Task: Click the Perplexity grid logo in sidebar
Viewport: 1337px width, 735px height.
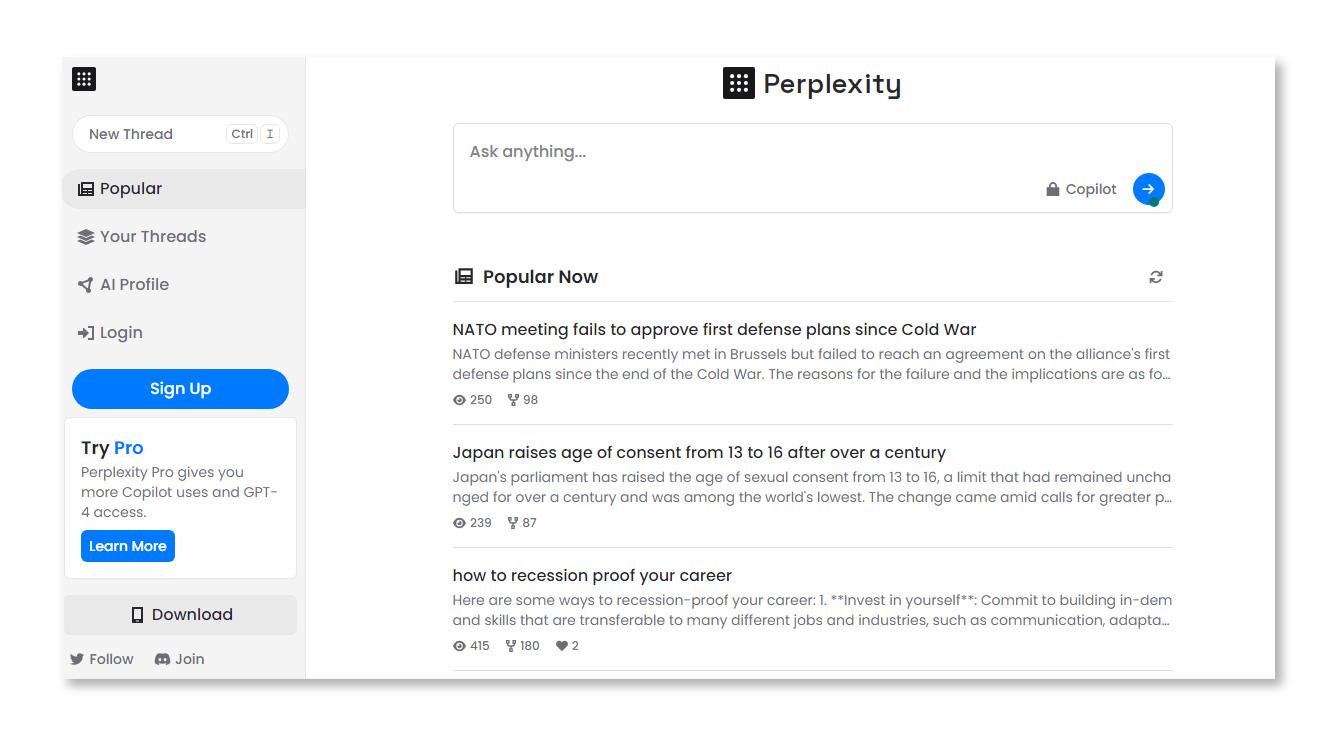Action: (x=84, y=79)
